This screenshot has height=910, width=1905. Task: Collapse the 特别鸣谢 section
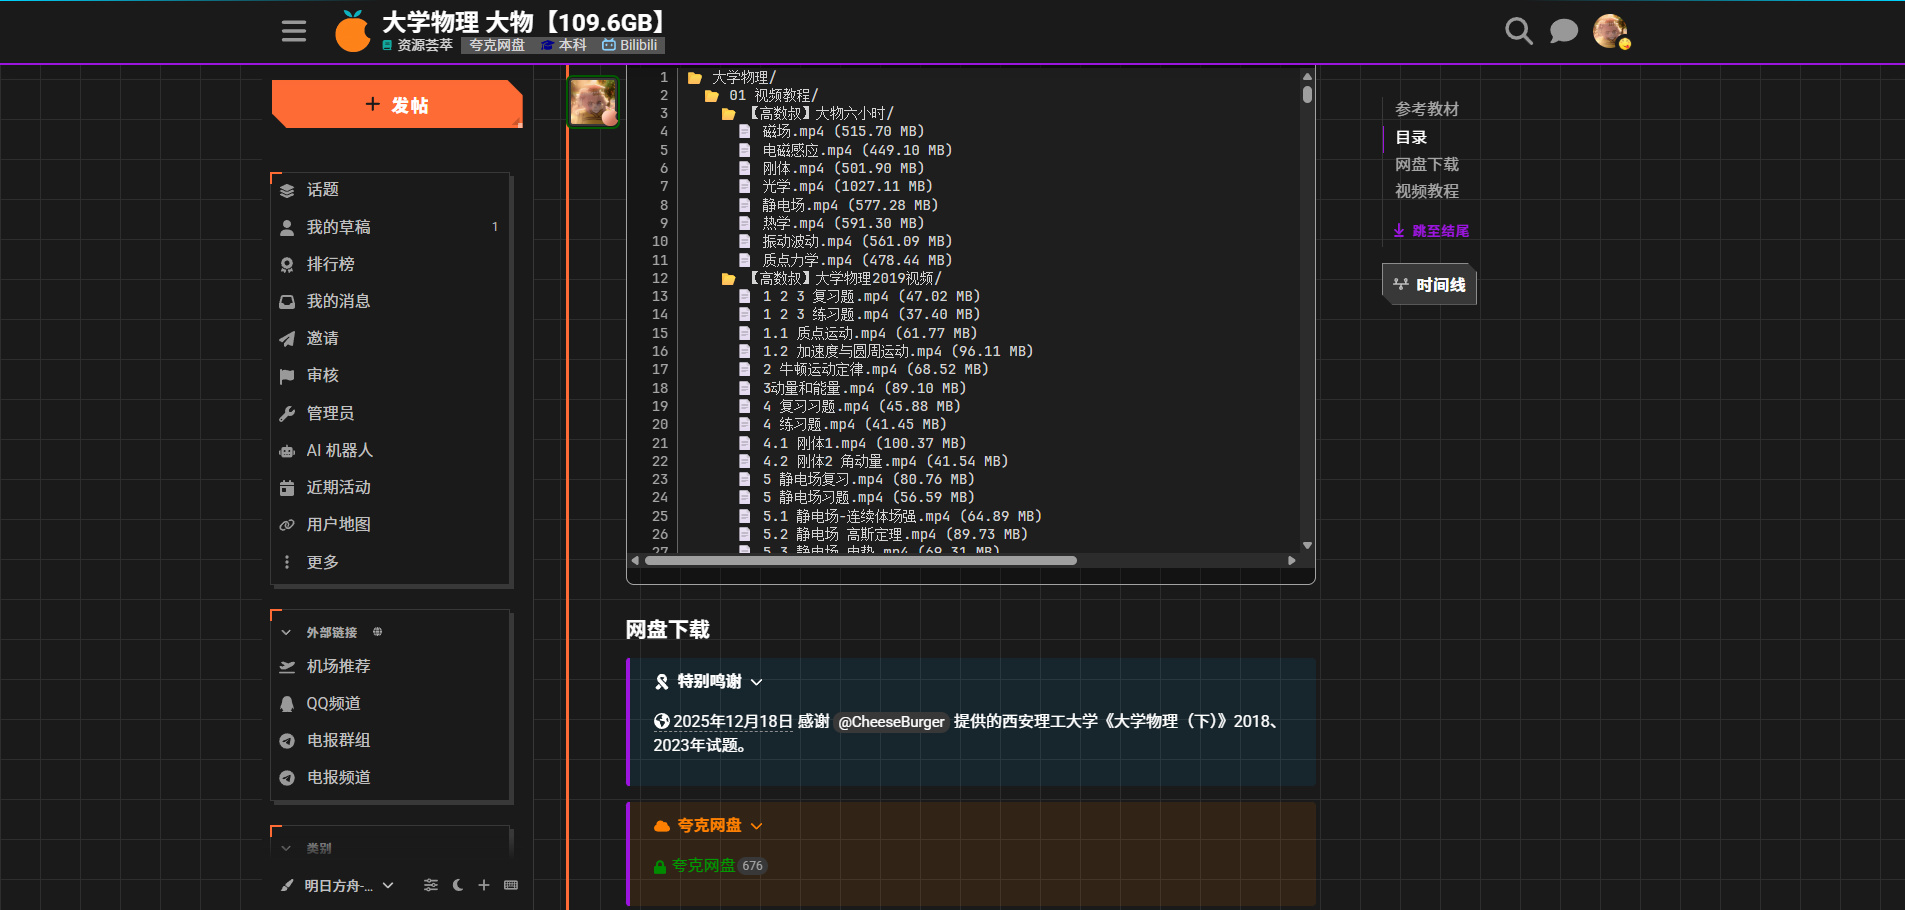pyautogui.click(x=756, y=682)
